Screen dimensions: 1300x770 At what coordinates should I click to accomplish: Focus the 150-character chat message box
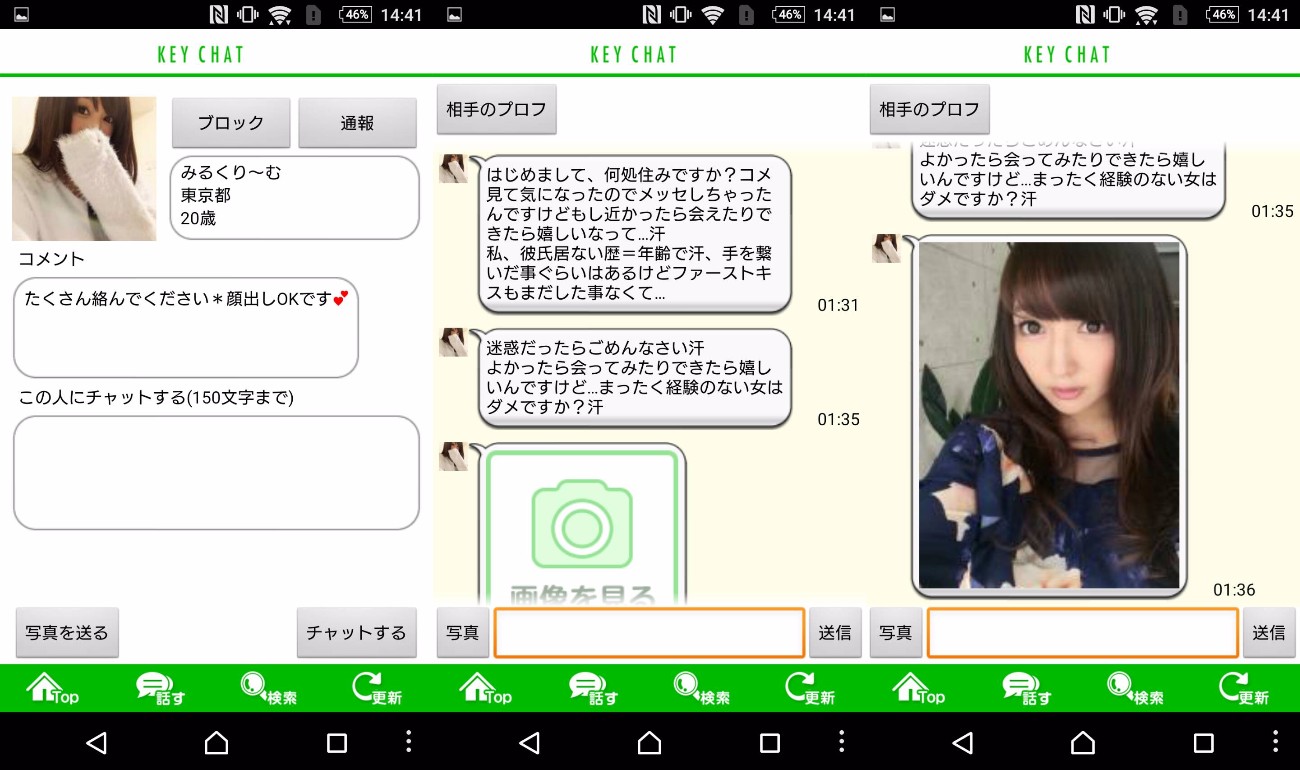coord(216,473)
